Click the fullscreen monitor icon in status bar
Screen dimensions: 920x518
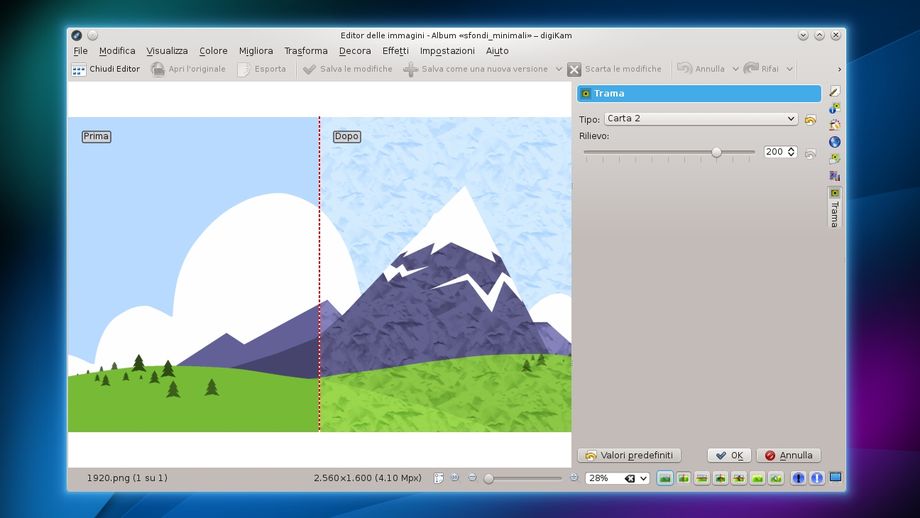835,478
